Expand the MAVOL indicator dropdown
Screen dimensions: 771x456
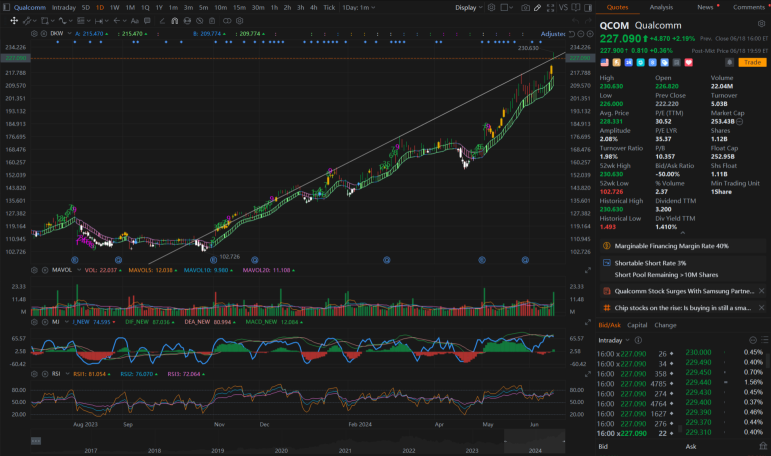point(79,270)
